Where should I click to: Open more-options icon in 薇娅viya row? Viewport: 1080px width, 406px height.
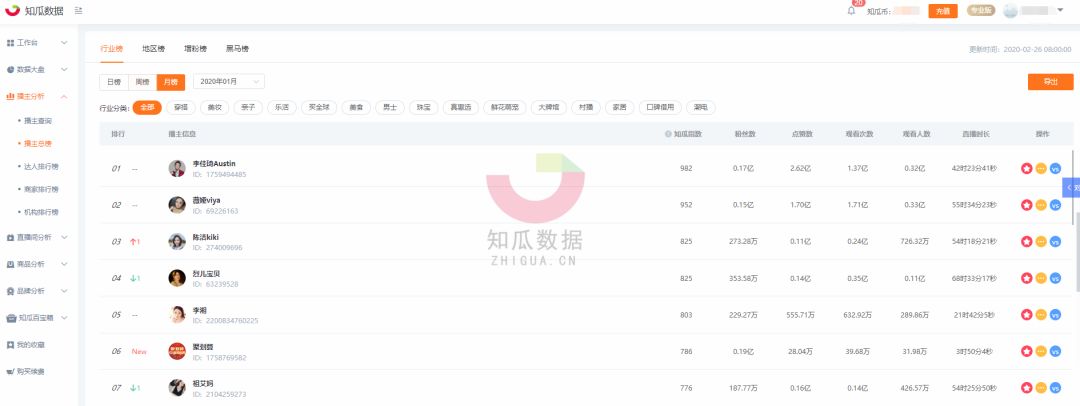coord(1041,205)
